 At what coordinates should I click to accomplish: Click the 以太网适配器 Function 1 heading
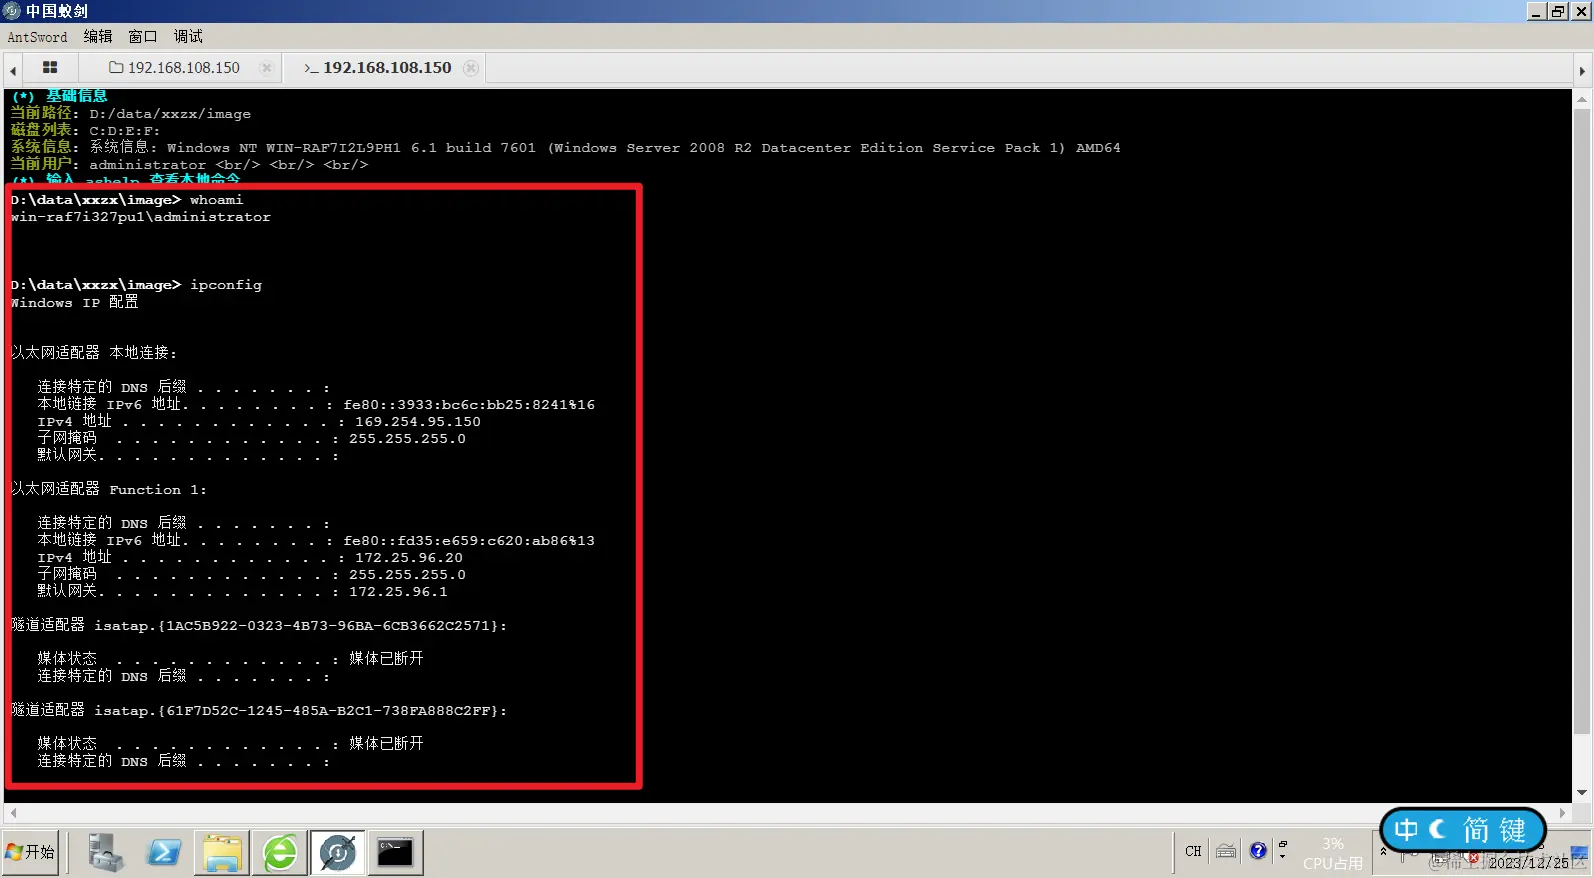click(x=109, y=489)
